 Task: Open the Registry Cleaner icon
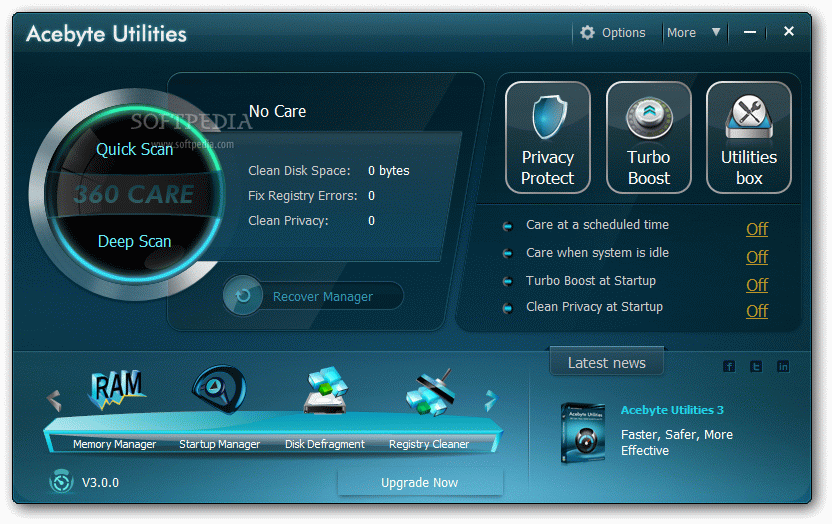pos(430,392)
